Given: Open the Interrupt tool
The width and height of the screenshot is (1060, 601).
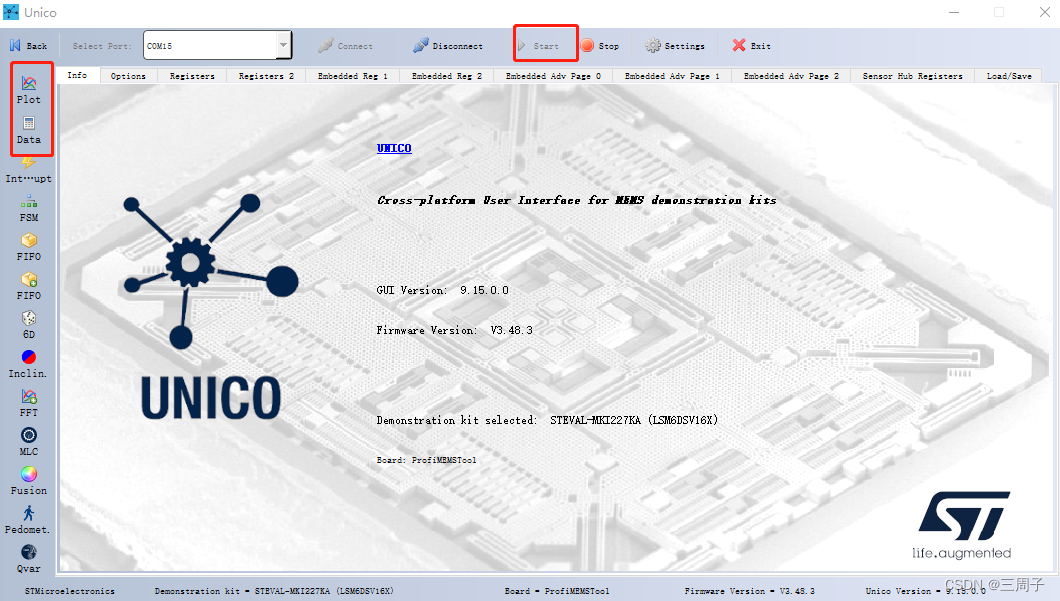Looking at the screenshot, I should tap(28, 169).
